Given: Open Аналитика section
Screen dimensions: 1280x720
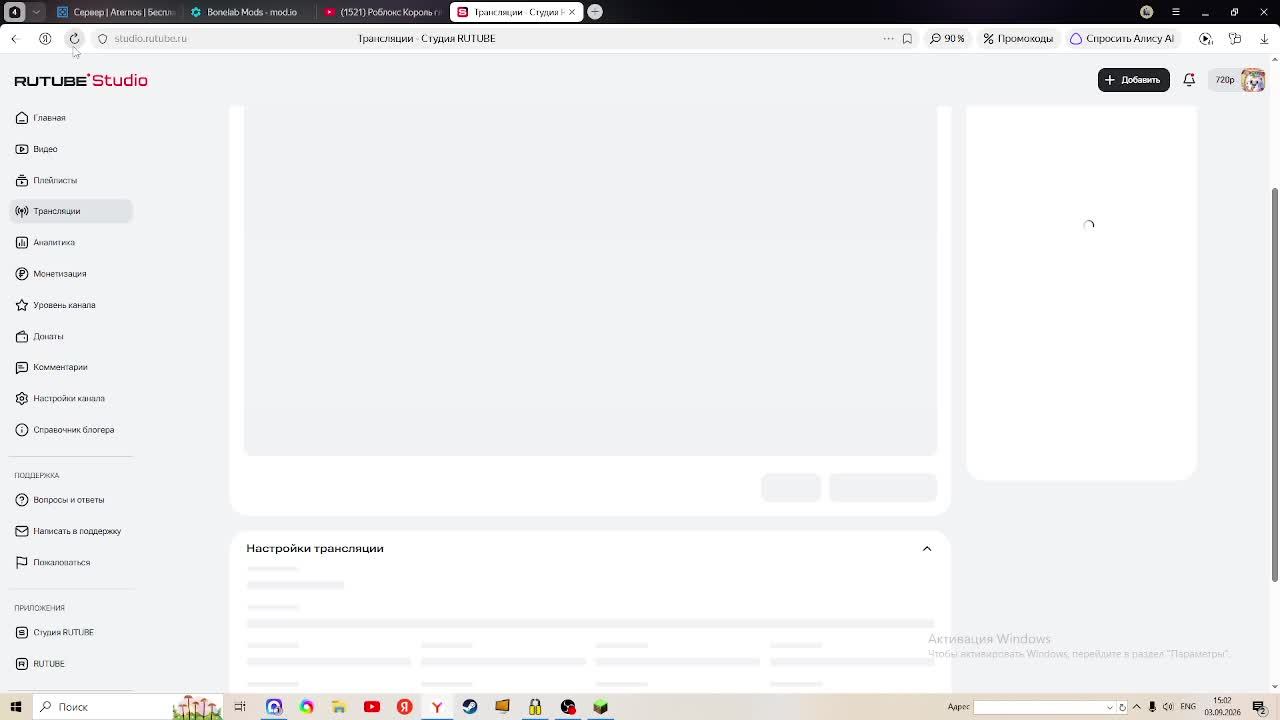Looking at the screenshot, I should 45,242.
